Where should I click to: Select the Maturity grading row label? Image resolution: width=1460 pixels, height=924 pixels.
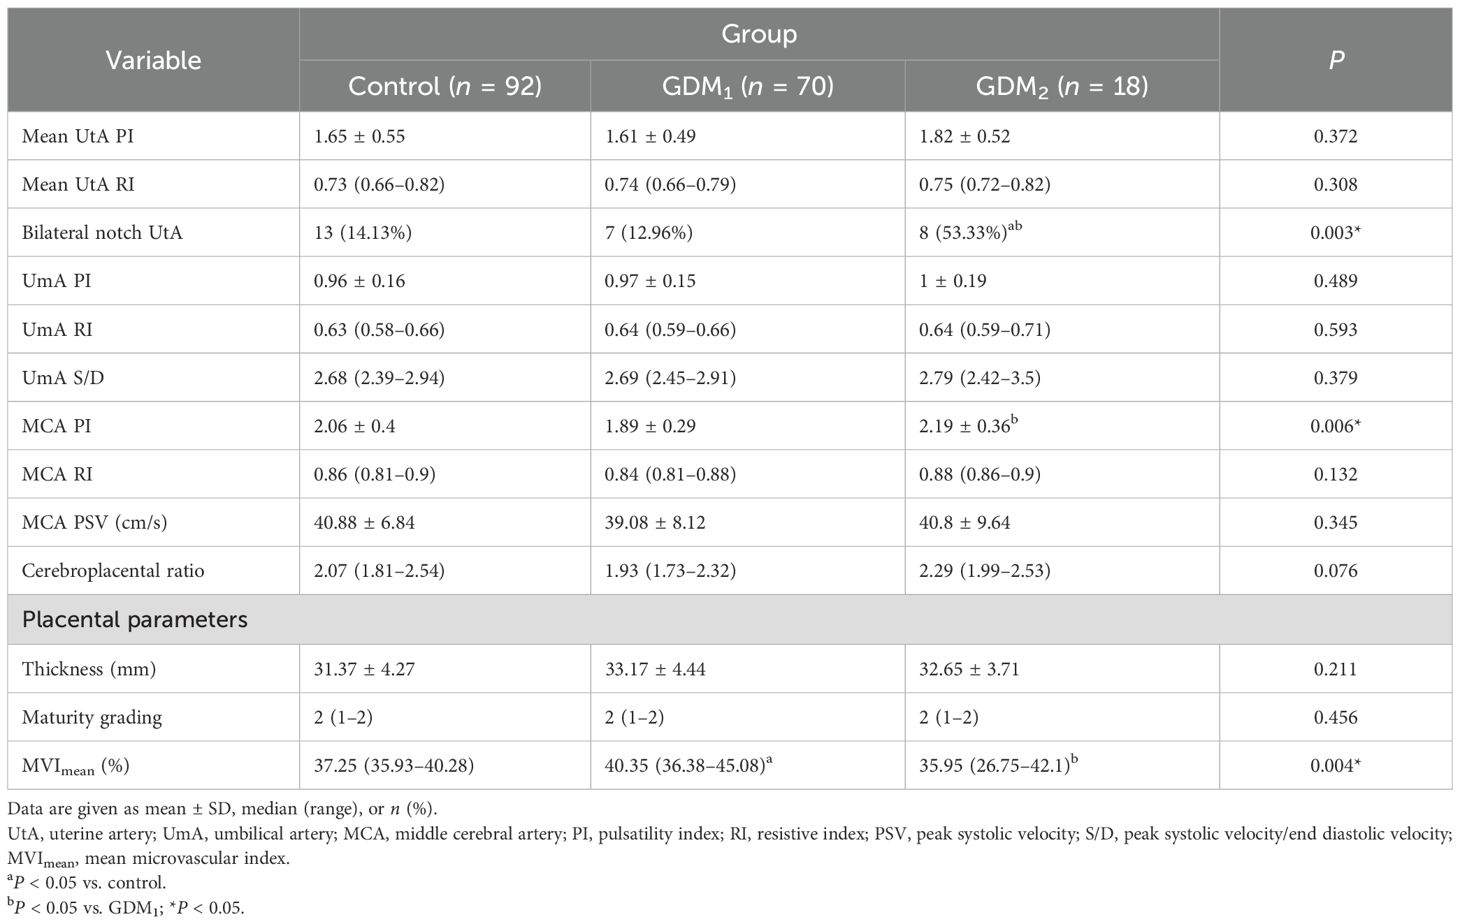(x=92, y=717)
